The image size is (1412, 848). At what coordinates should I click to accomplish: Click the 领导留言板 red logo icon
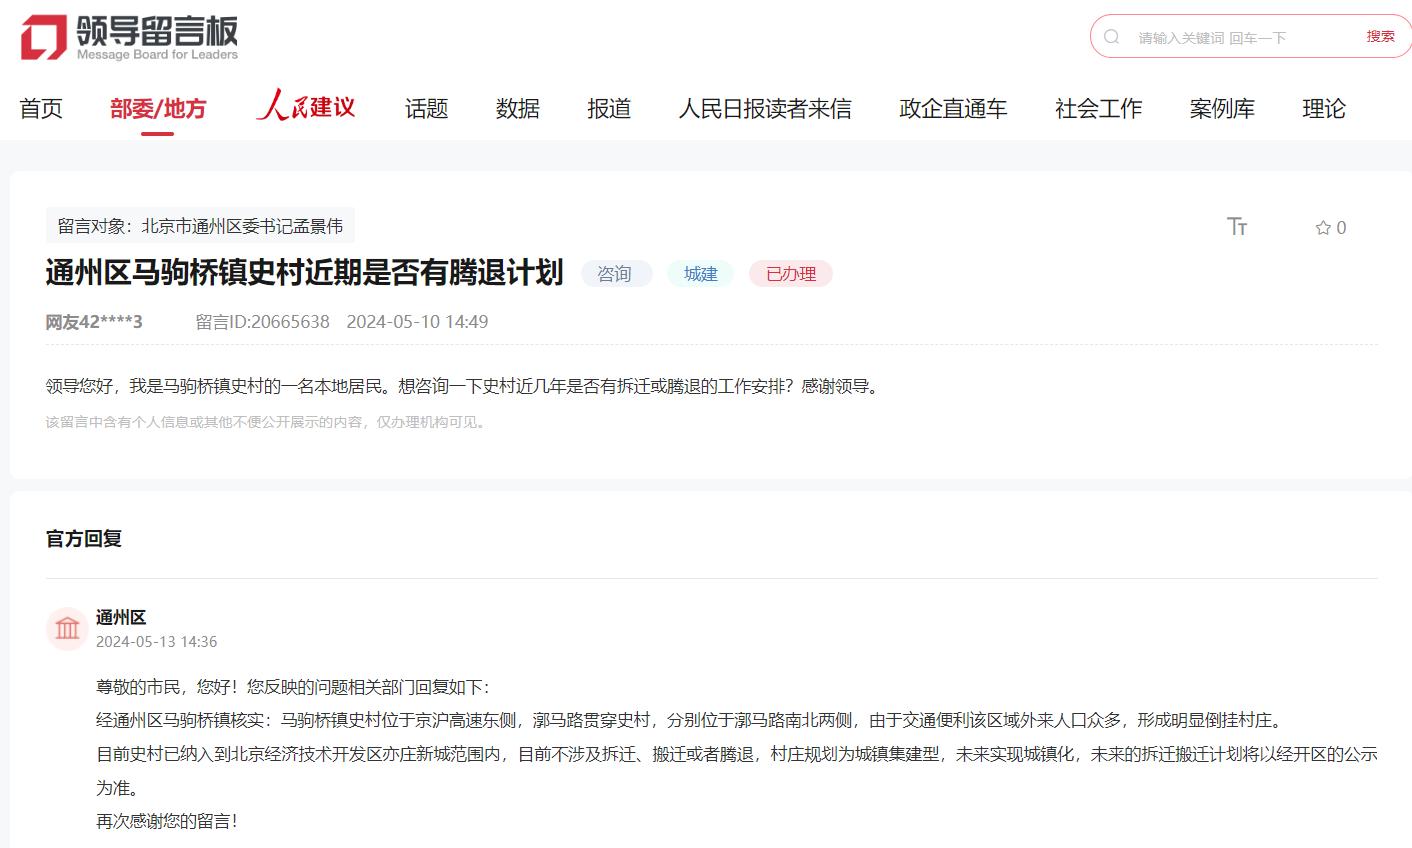click(x=43, y=37)
